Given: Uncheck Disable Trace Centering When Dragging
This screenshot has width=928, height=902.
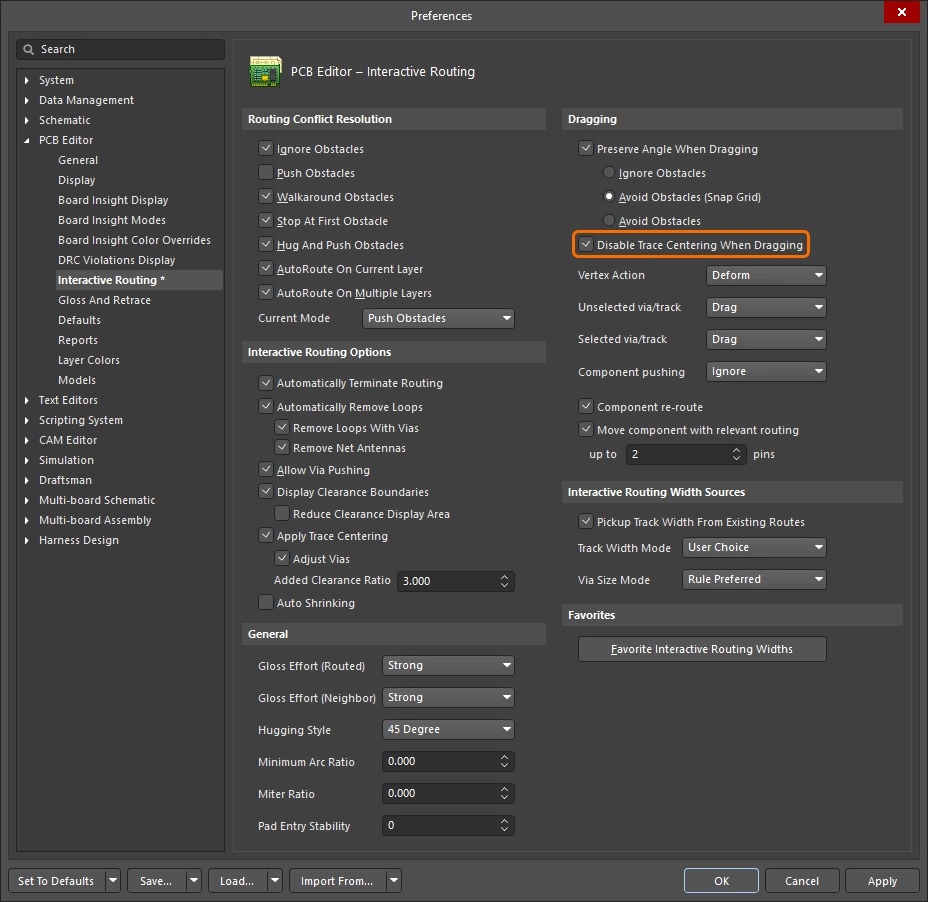Looking at the screenshot, I should click(x=587, y=244).
